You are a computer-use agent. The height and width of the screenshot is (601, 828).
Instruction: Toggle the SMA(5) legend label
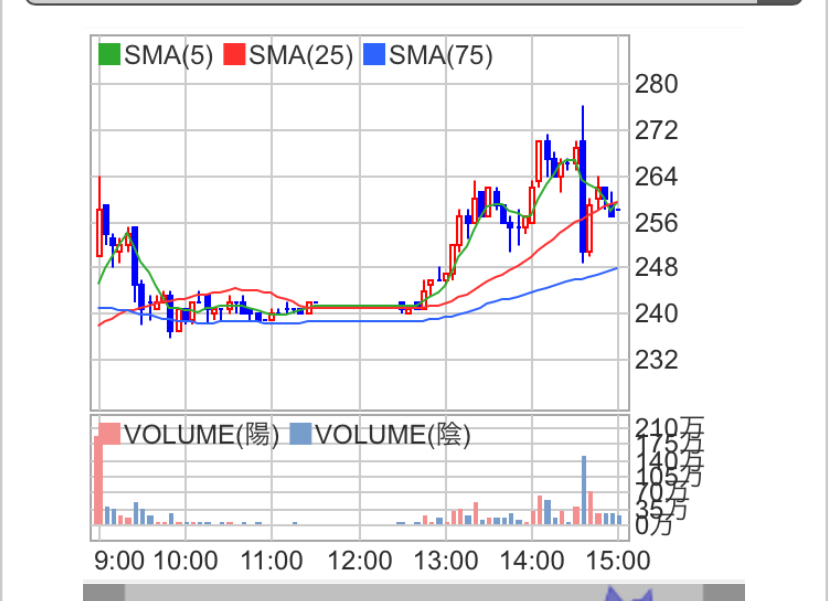click(x=169, y=55)
